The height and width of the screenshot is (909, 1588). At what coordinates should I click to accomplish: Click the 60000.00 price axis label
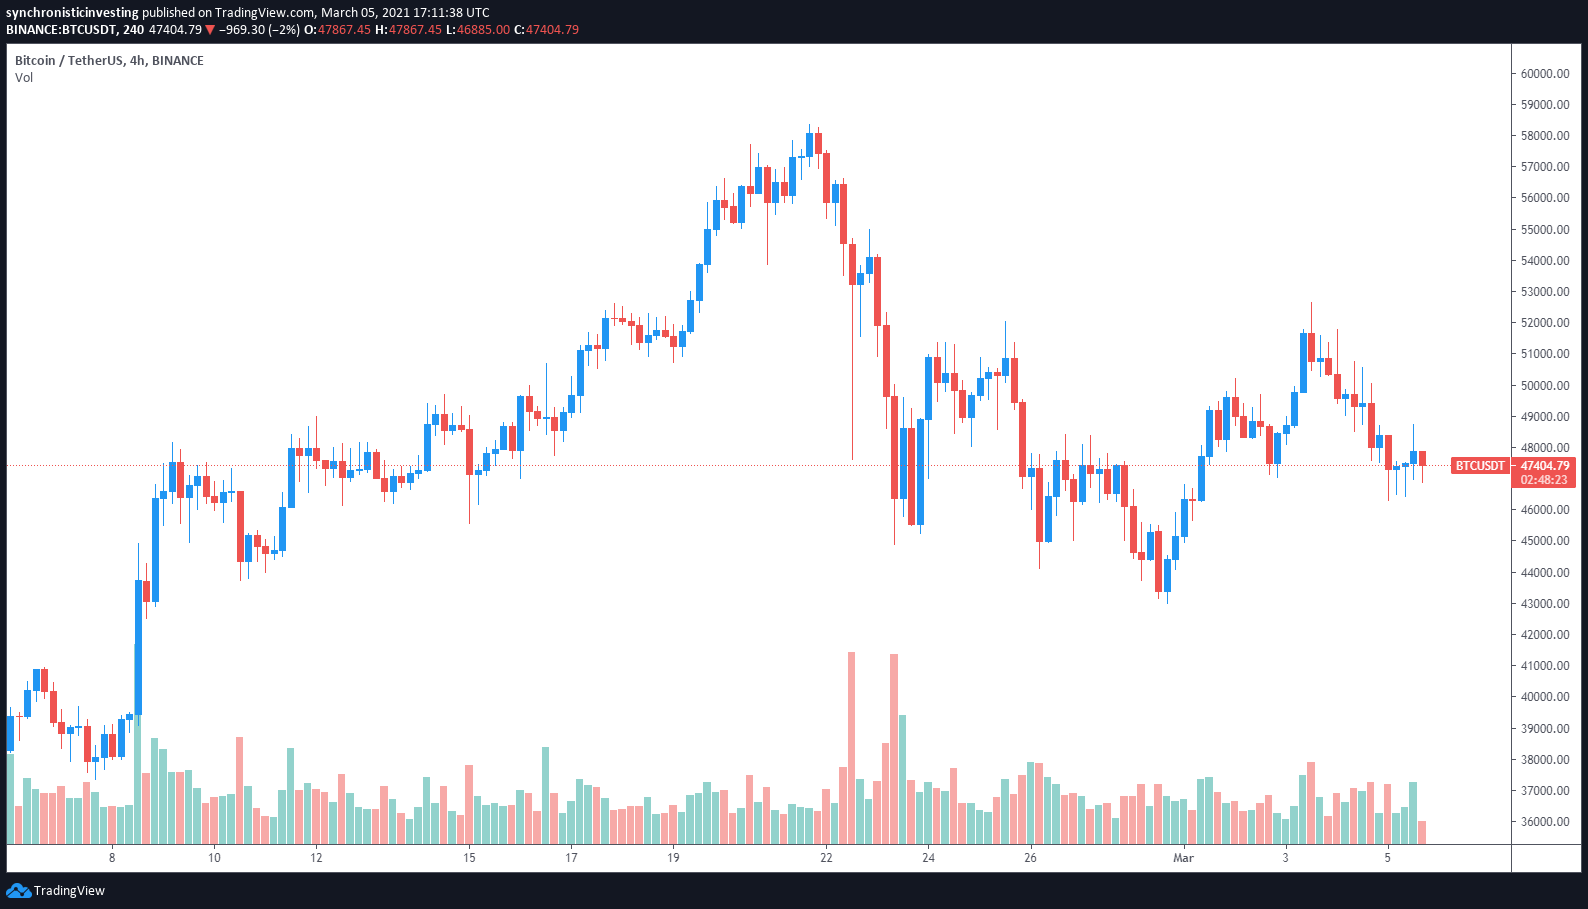(x=1545, y=74)
